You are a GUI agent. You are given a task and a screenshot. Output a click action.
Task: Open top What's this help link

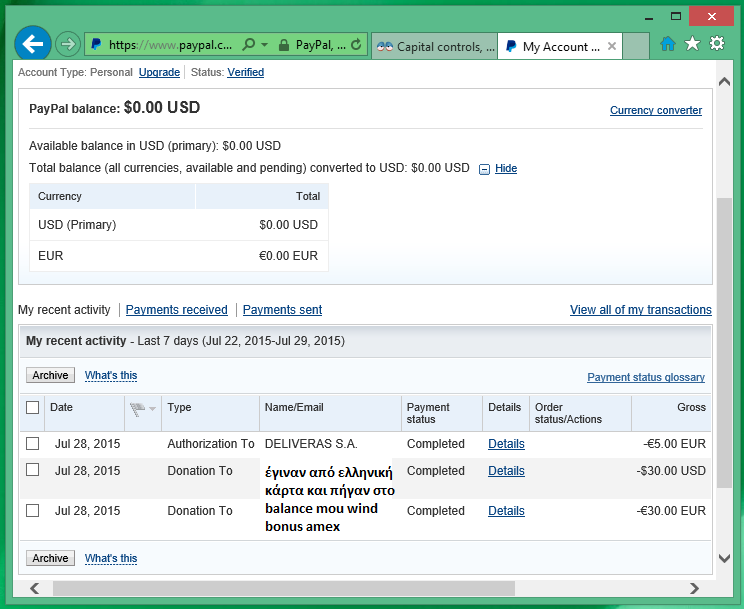(111, 375)
